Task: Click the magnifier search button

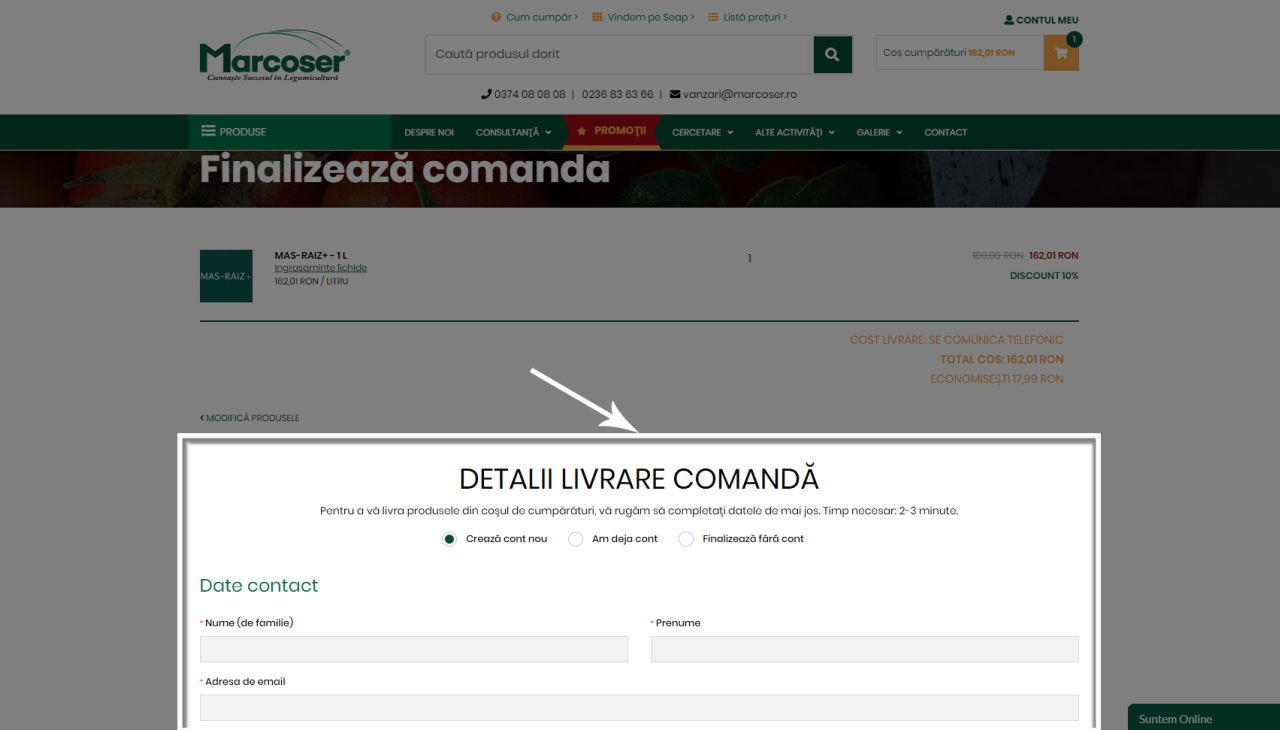Action: (832, 54)
